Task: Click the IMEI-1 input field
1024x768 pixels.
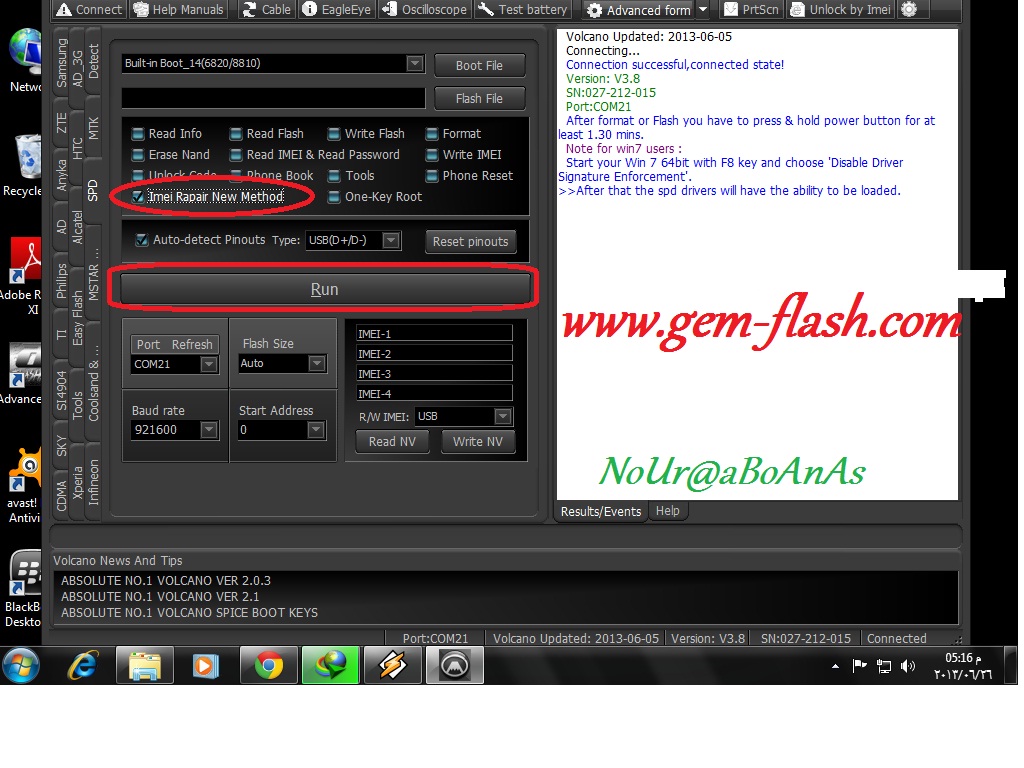Action: point(434,334)
